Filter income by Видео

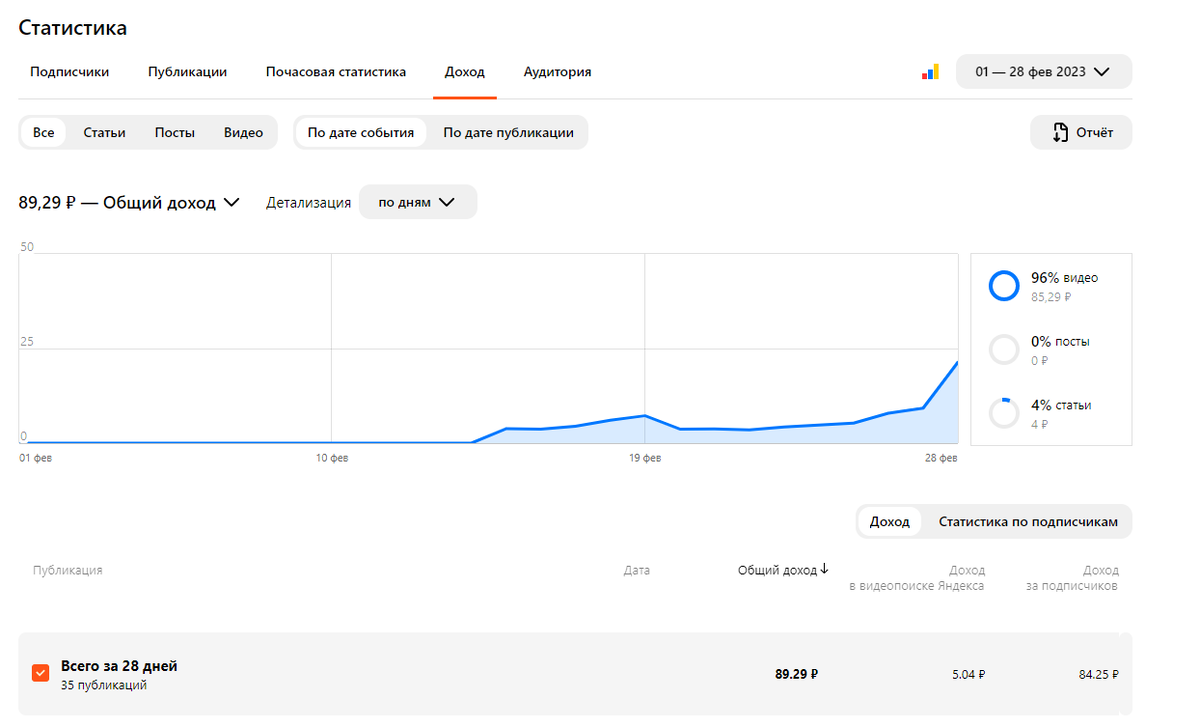[243, 132]
